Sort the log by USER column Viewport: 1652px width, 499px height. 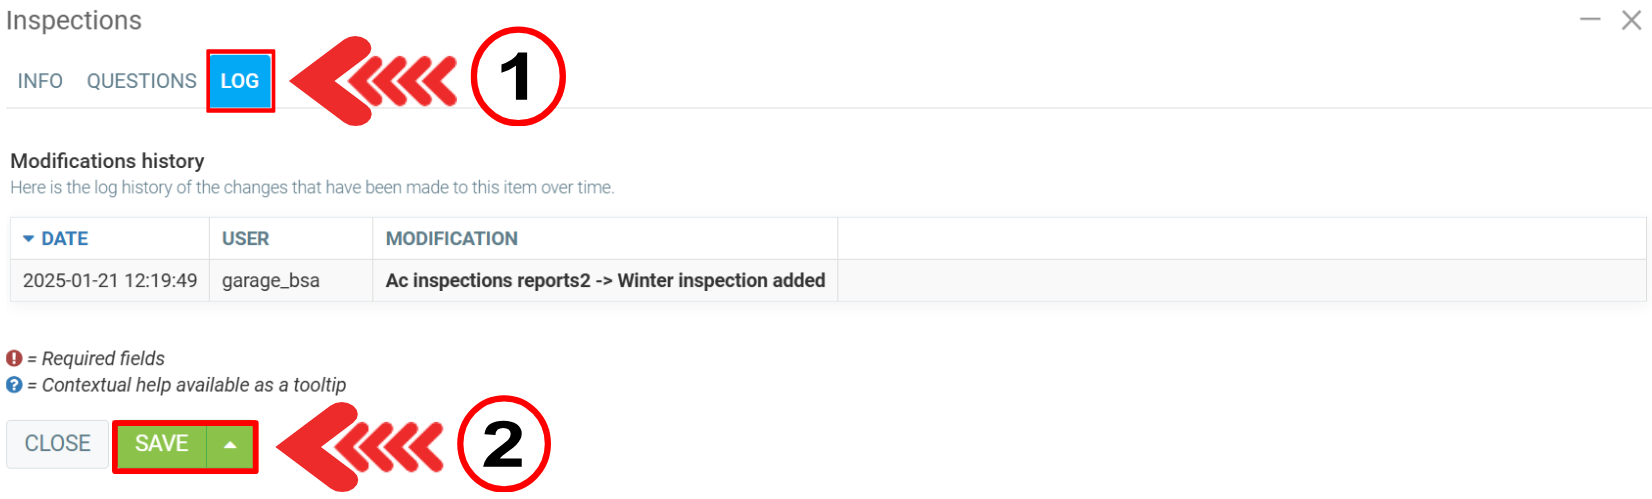(245, 239)
